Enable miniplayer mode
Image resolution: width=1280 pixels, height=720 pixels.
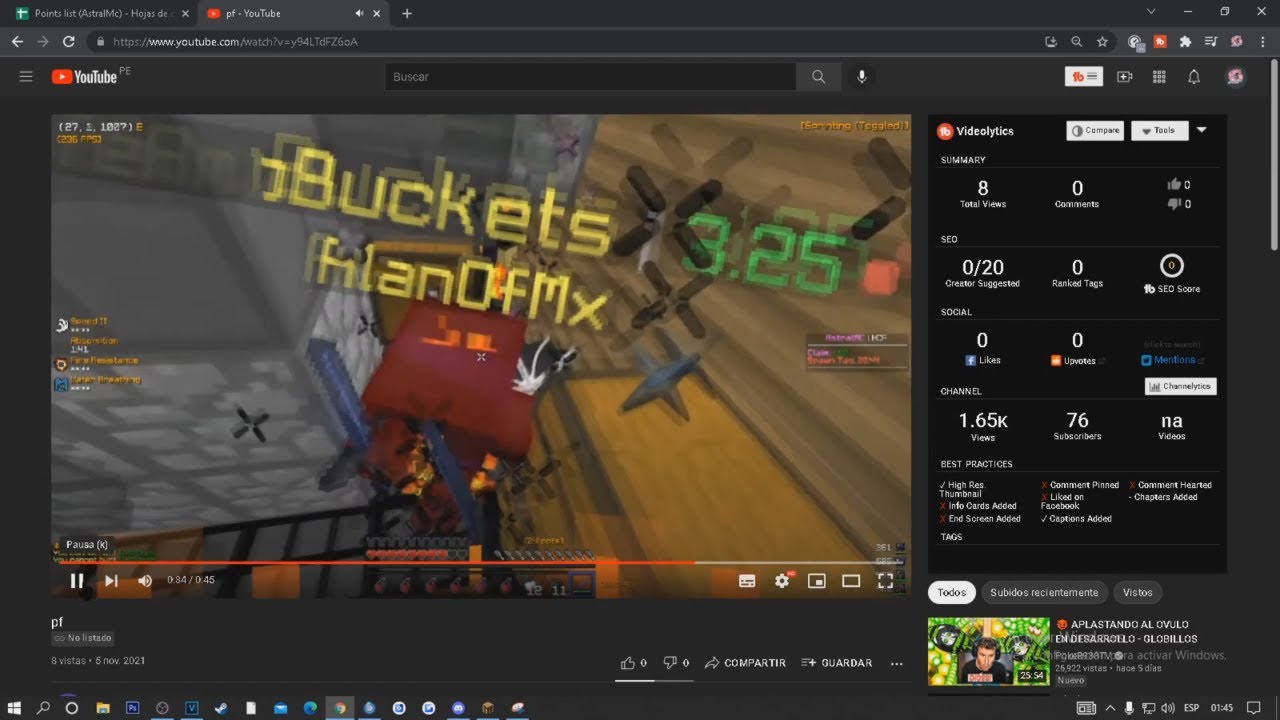(x=817, y=580)
